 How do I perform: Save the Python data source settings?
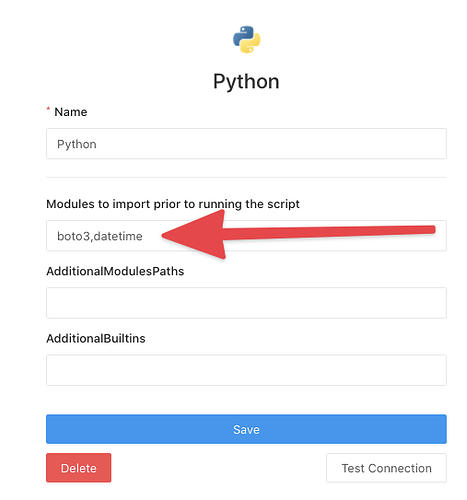point(246,429)
